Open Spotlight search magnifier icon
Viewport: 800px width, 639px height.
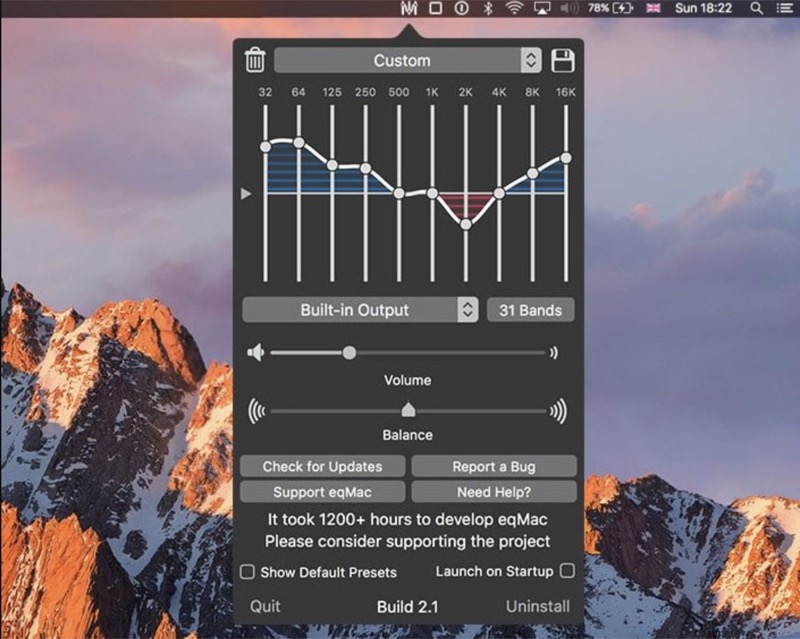(757, 8)
